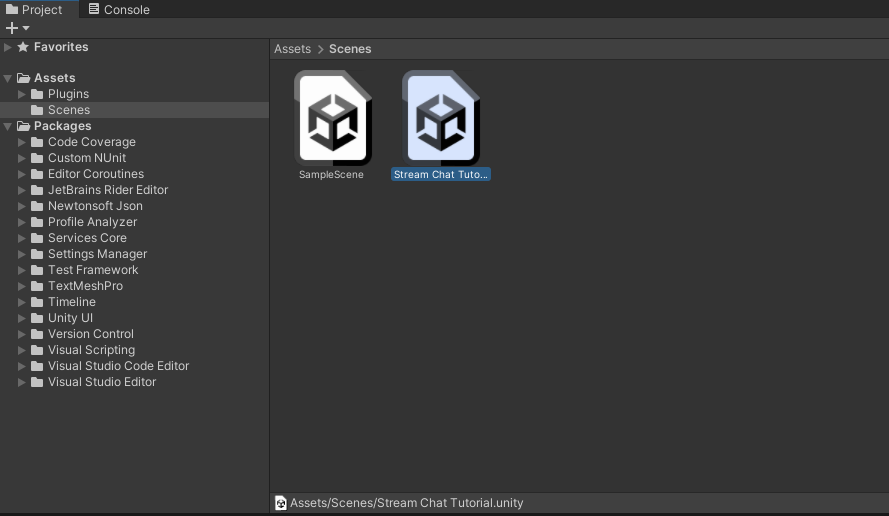
Task: Click the Settings Manager folder icon
Action: pos(37,254)
